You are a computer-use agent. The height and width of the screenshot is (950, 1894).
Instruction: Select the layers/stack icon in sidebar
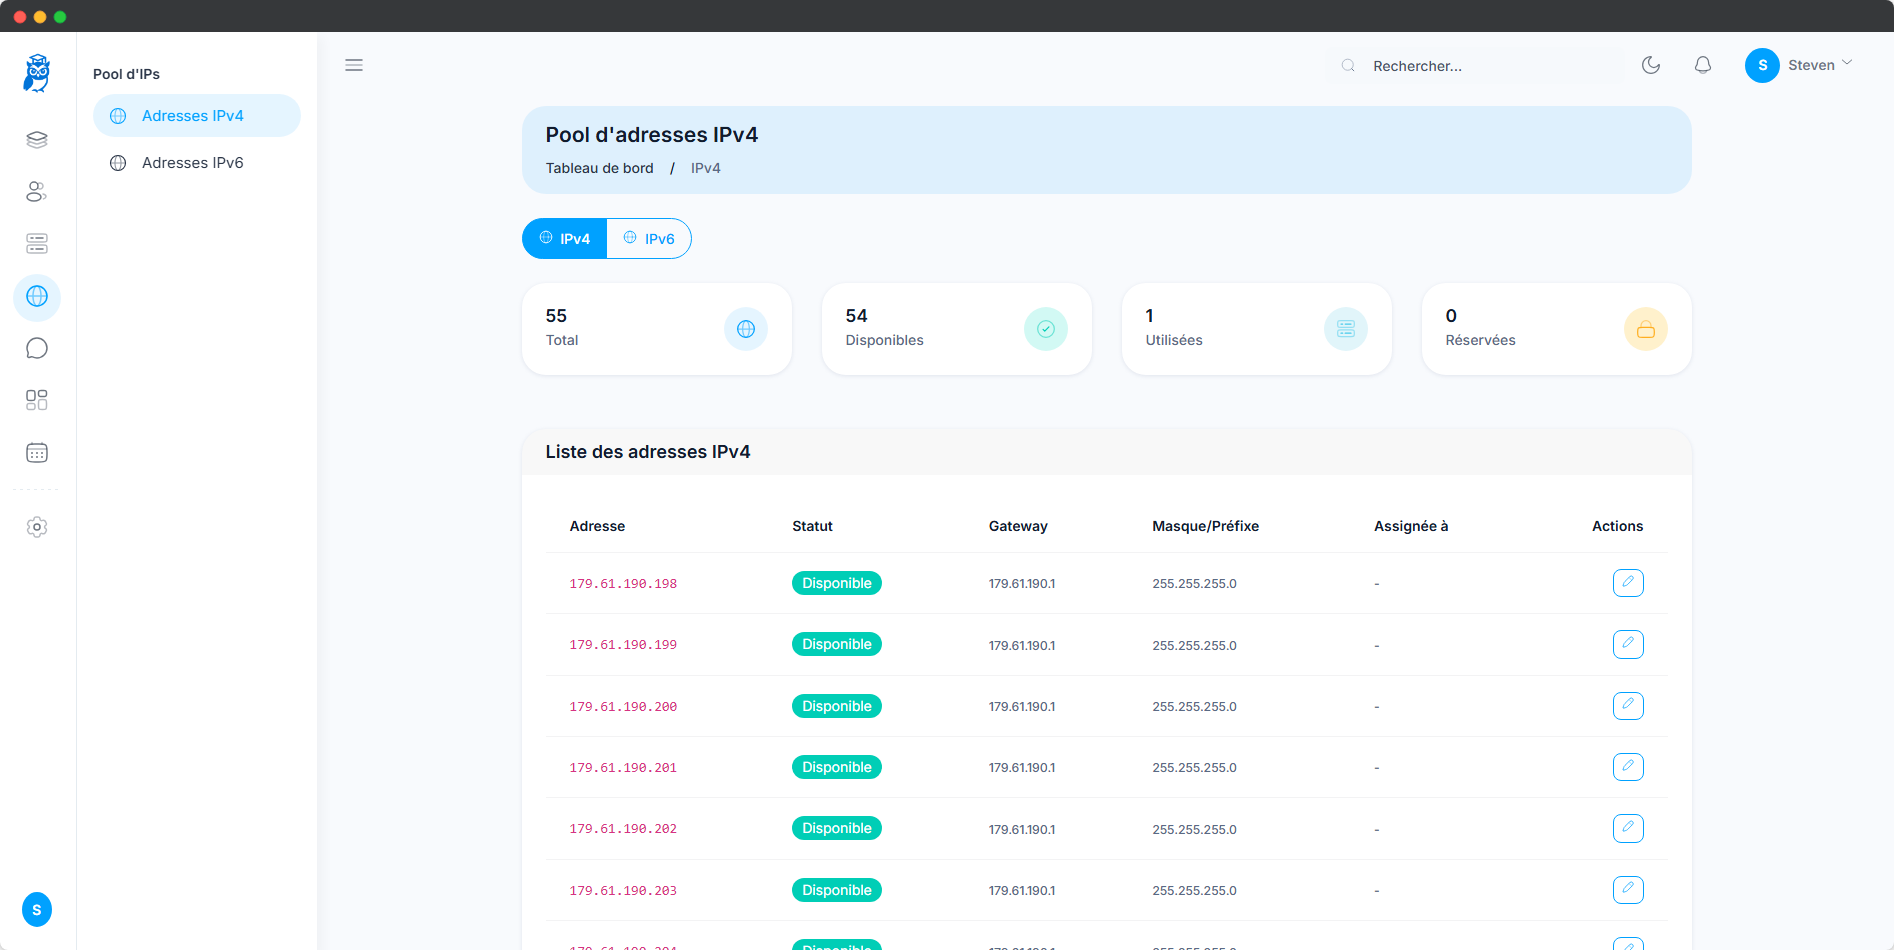[36, 140]
